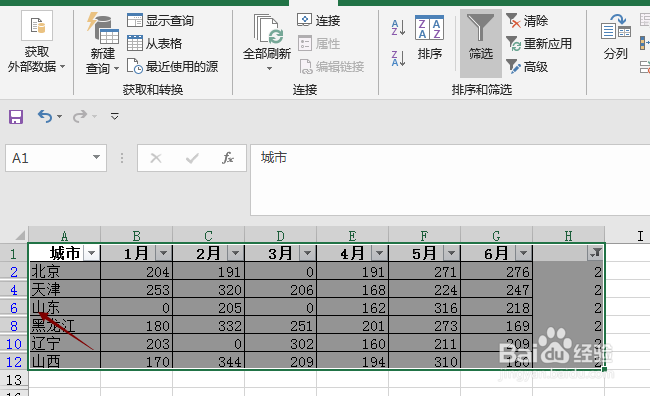650x396 pixels.
Task: Click cell containing 天津
Action: [65, 289]
